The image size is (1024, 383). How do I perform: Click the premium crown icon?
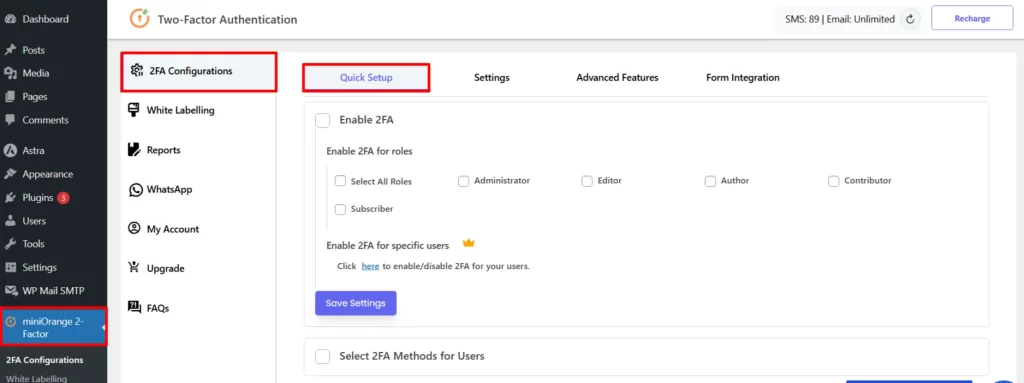pyautogui.click(x=468, y=244)
